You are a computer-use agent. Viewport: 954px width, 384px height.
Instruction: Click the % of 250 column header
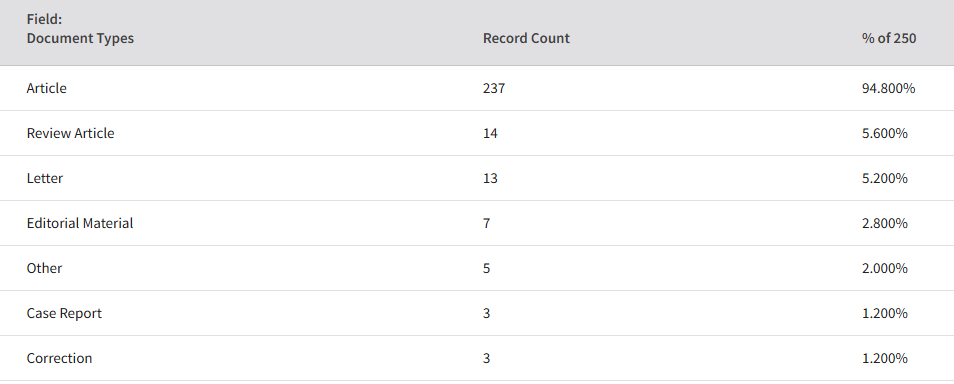coord(889,38)
